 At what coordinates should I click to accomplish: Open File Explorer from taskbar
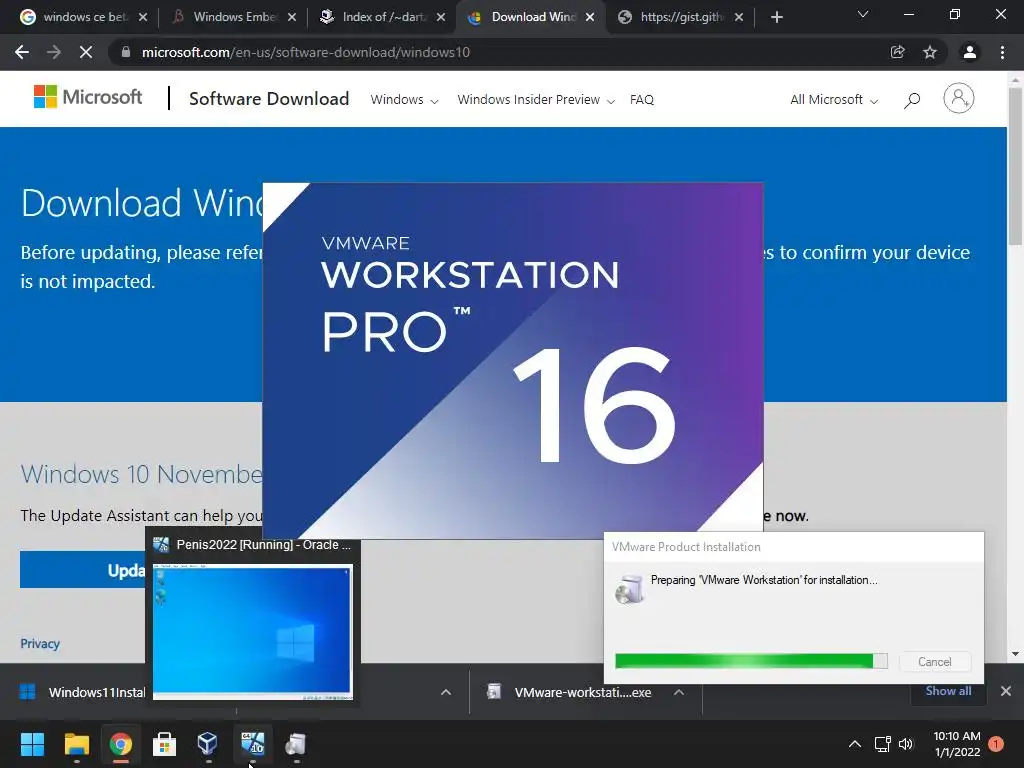click(76, 744)
